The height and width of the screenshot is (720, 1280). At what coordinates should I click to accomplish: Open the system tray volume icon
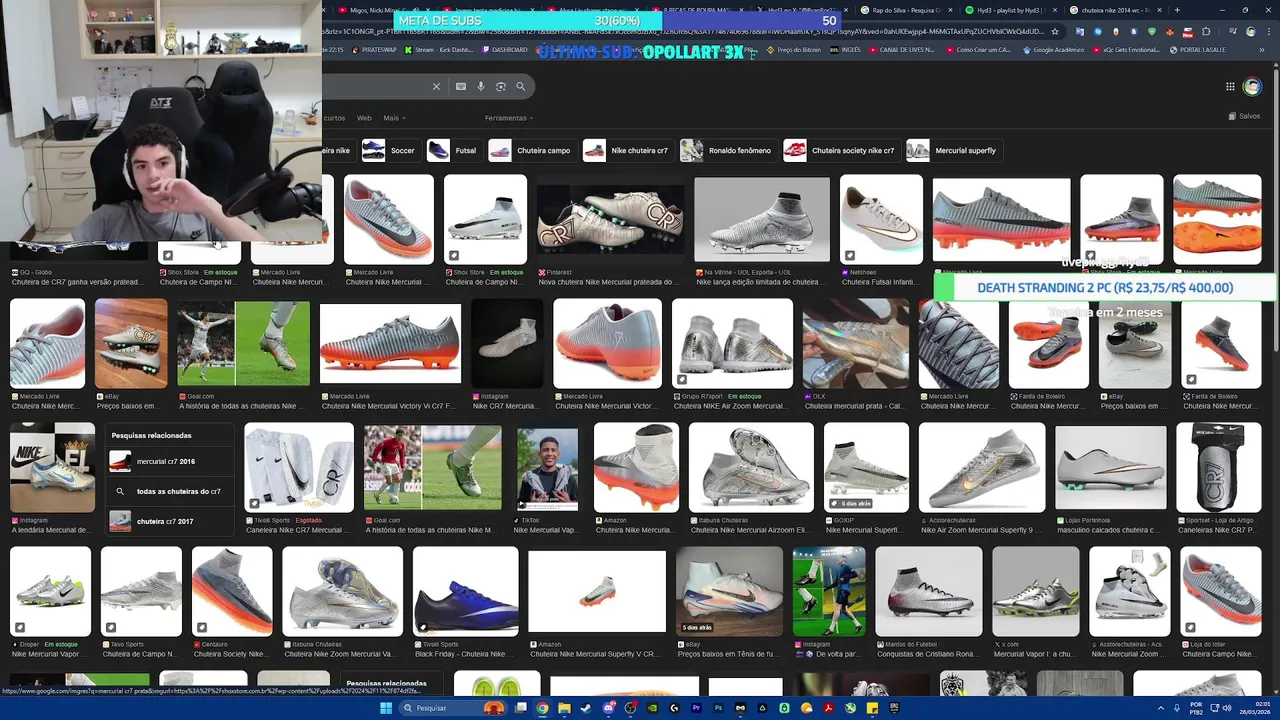(x=1227, y=708)
